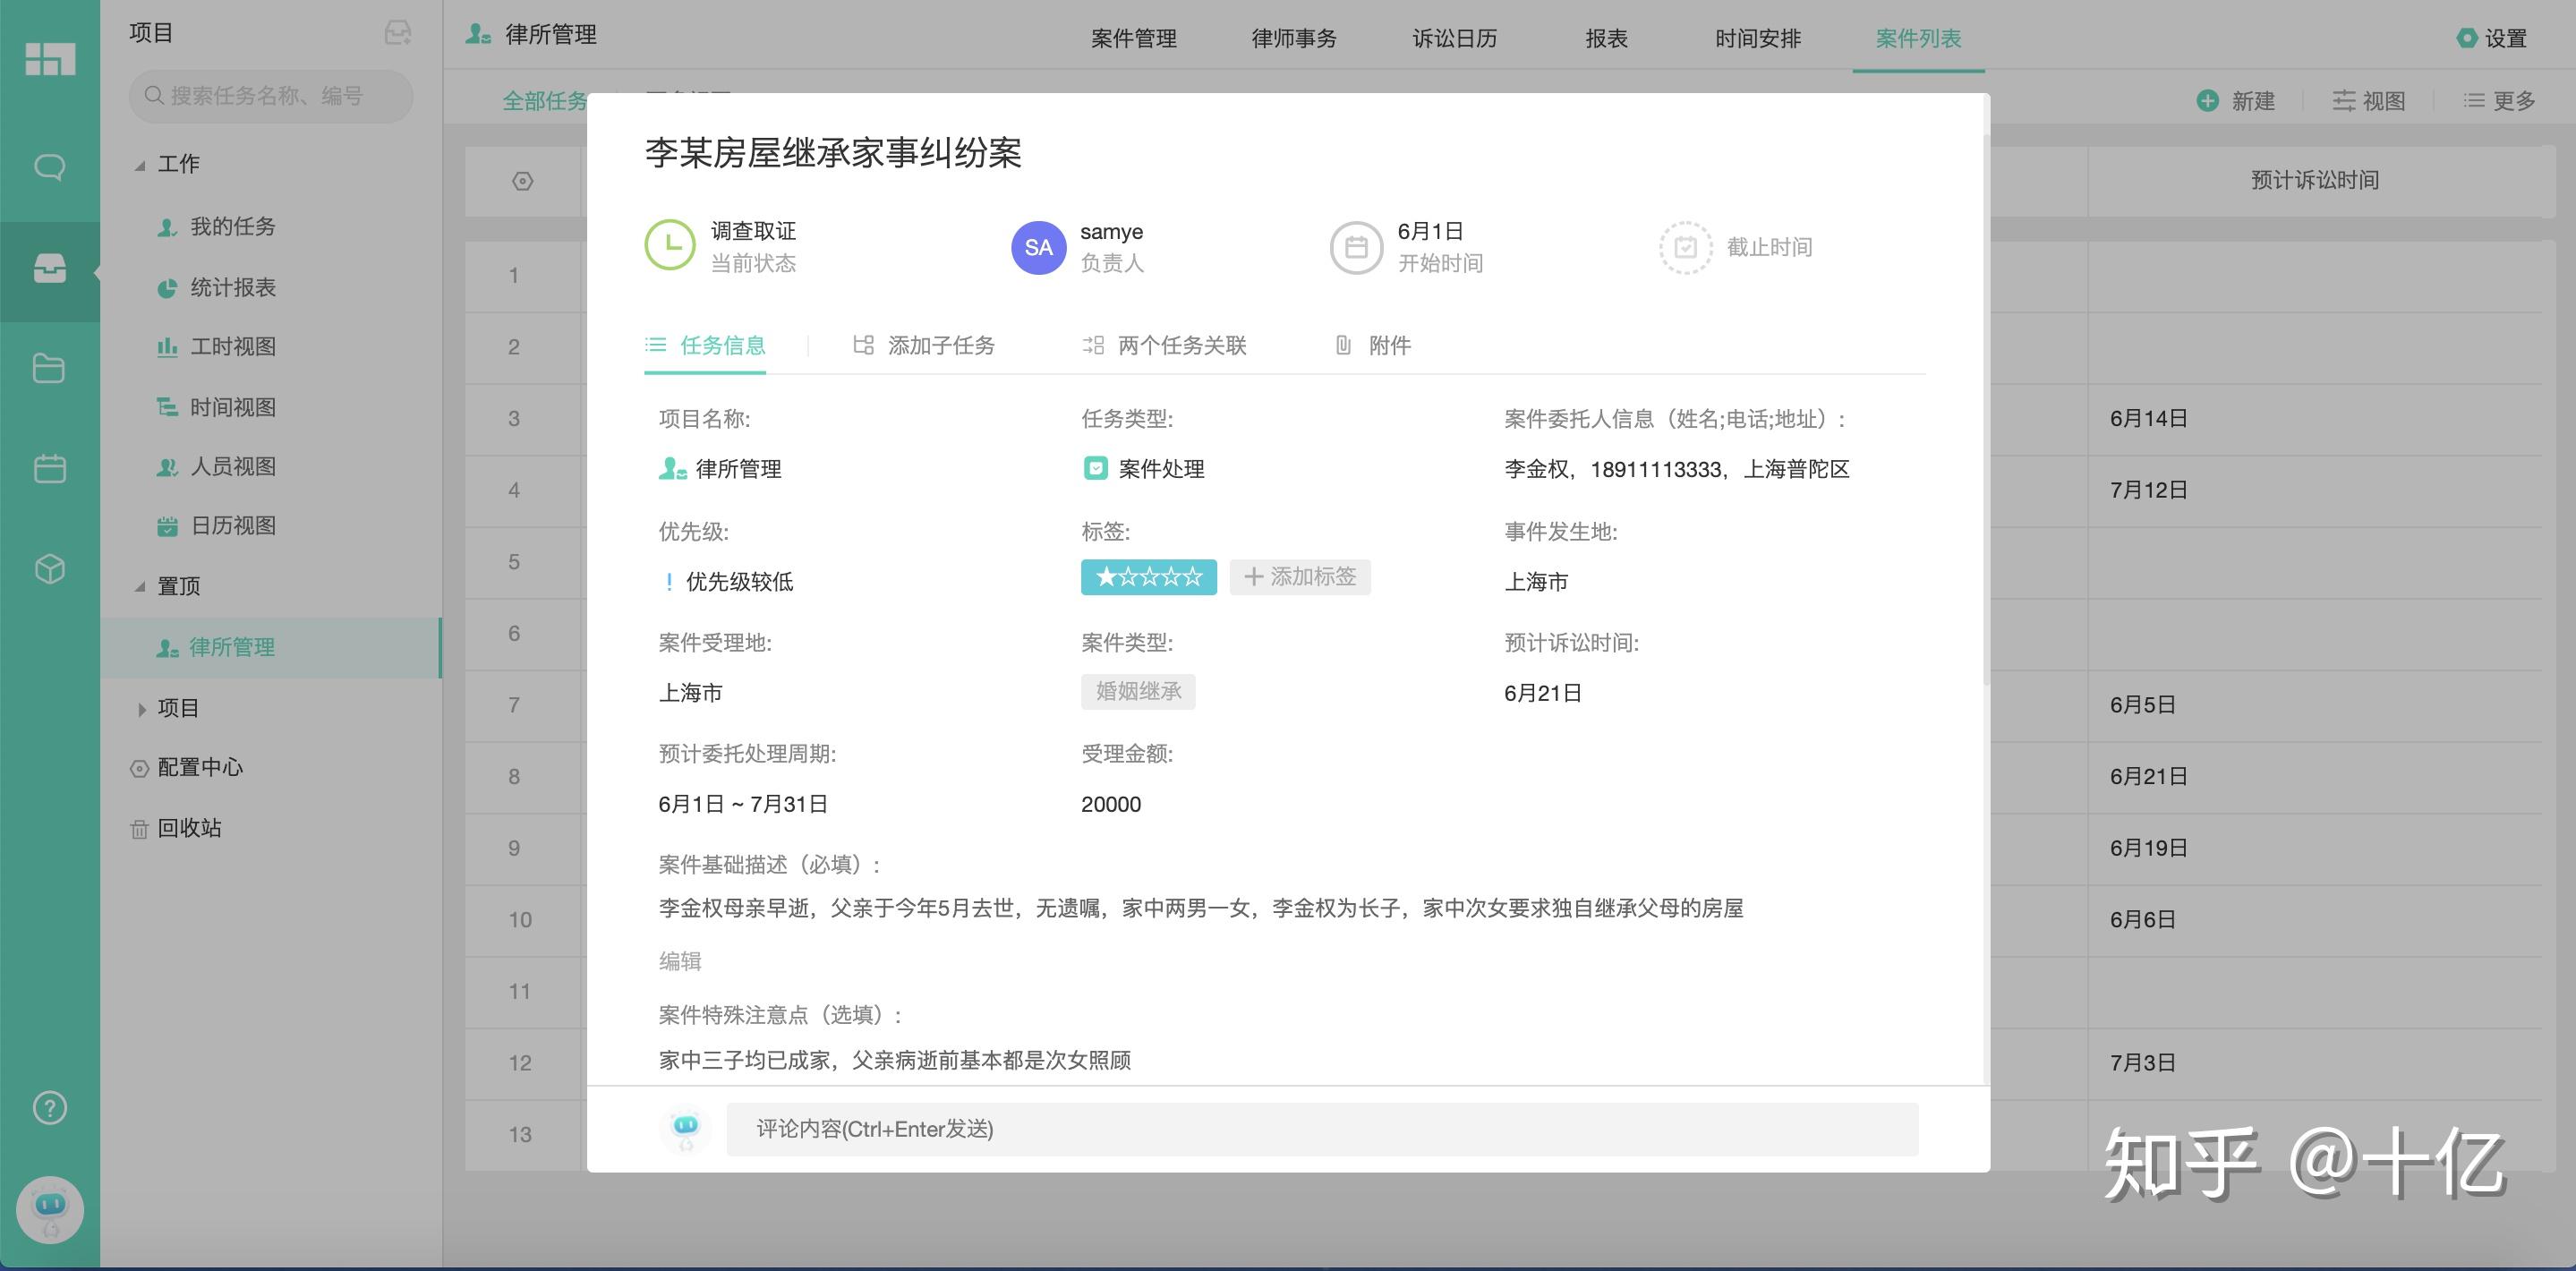Select the 任务信息 tab in dialog
2576x1271 pixels.
coord(705,345)
